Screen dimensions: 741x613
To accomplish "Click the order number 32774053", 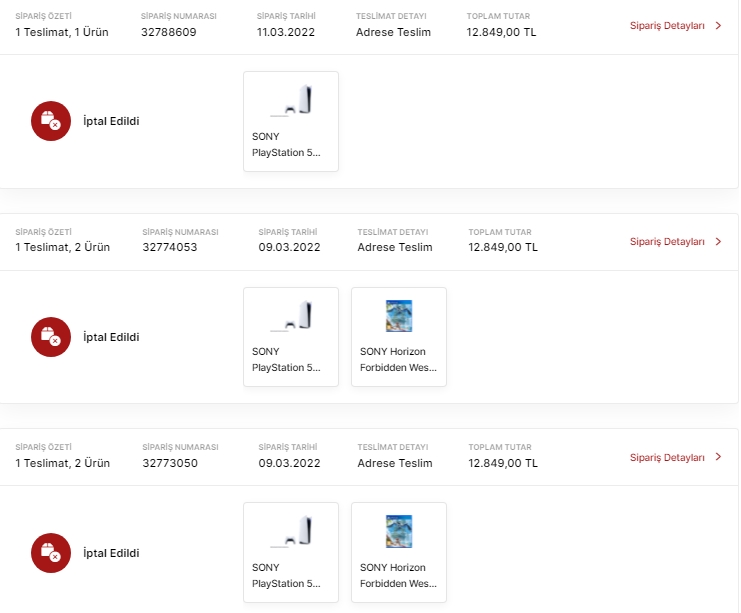I will click(x=169, y=247).
